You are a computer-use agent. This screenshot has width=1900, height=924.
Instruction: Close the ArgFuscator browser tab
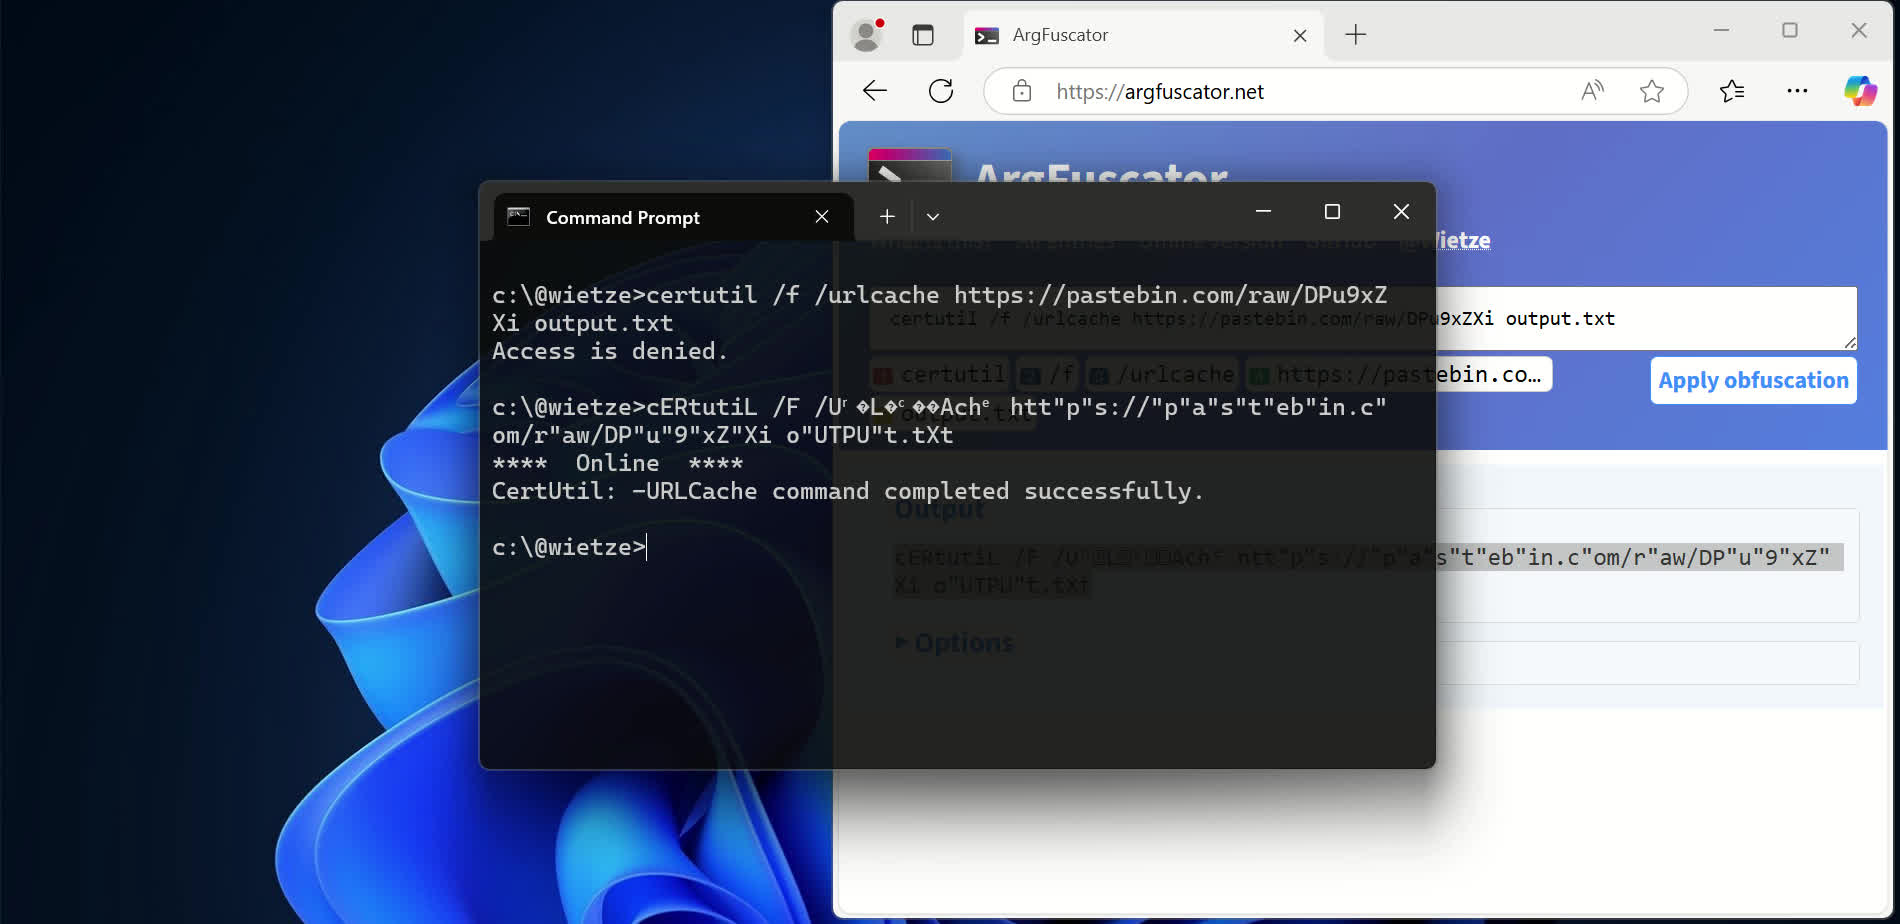pyautogui.click(x=1300, y=35)
